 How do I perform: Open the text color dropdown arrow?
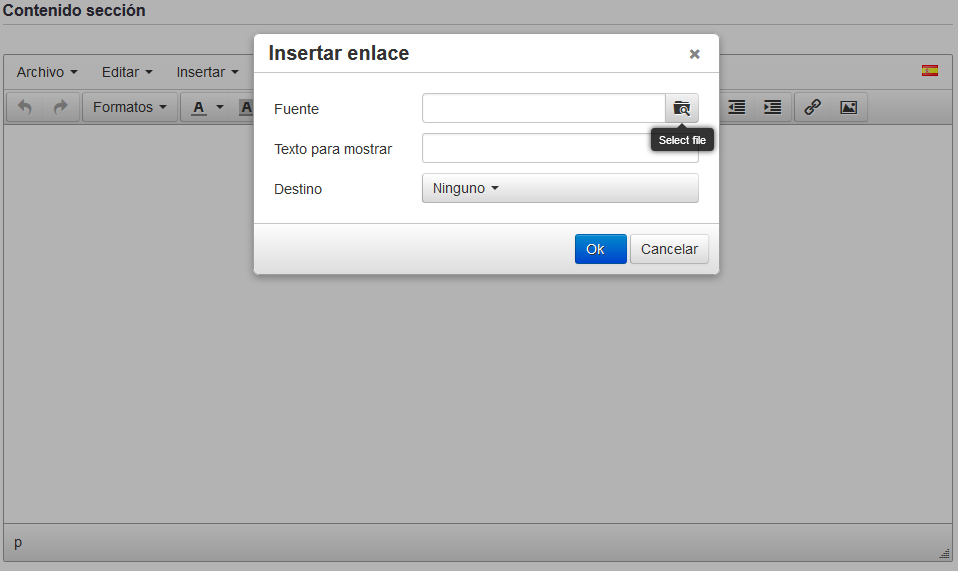click(220, 107)
